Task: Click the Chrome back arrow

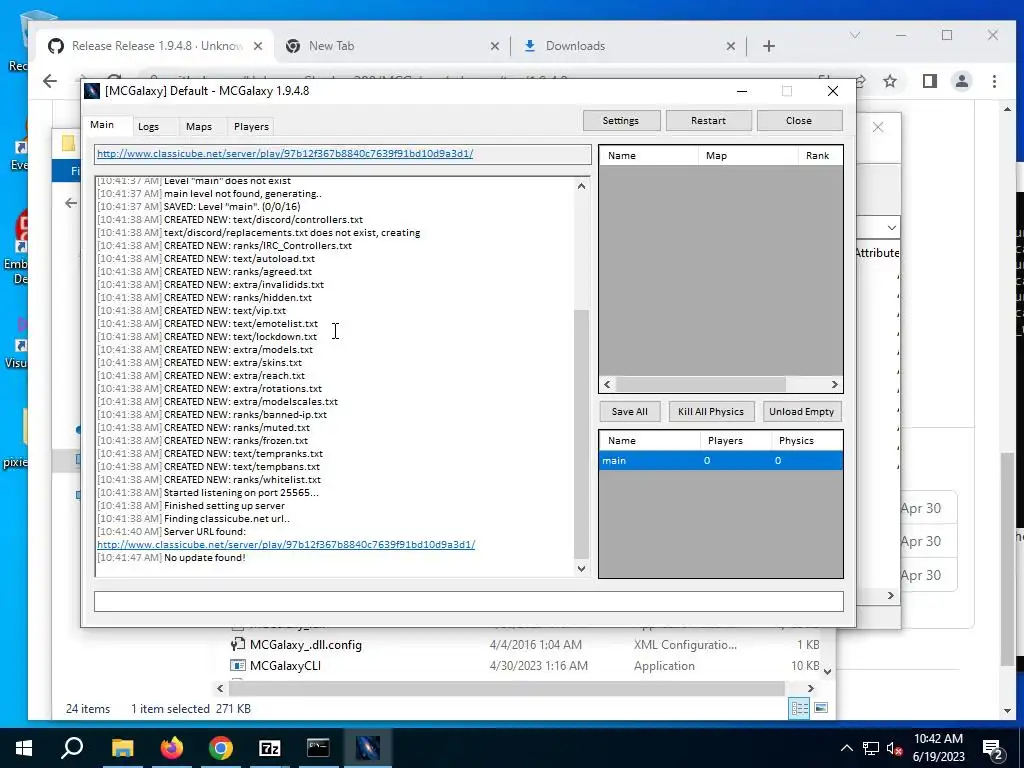Action: click(x=50, y=81)
